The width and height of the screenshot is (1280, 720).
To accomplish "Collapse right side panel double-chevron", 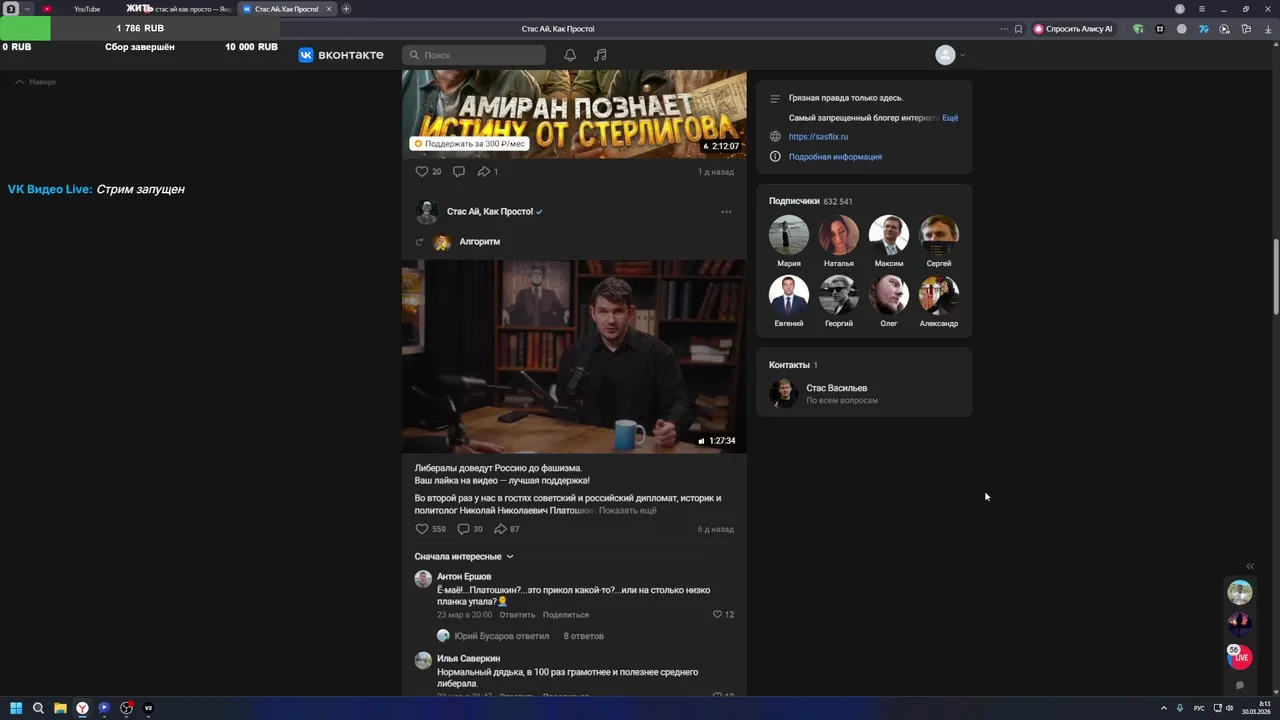I will [1250, 566].
